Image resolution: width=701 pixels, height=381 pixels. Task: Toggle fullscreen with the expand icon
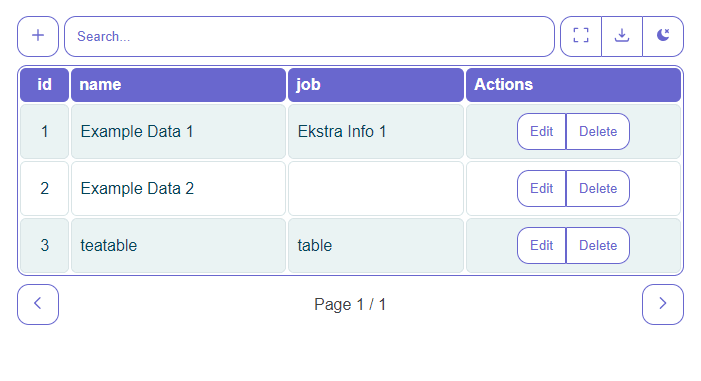[x=581, y=36]
